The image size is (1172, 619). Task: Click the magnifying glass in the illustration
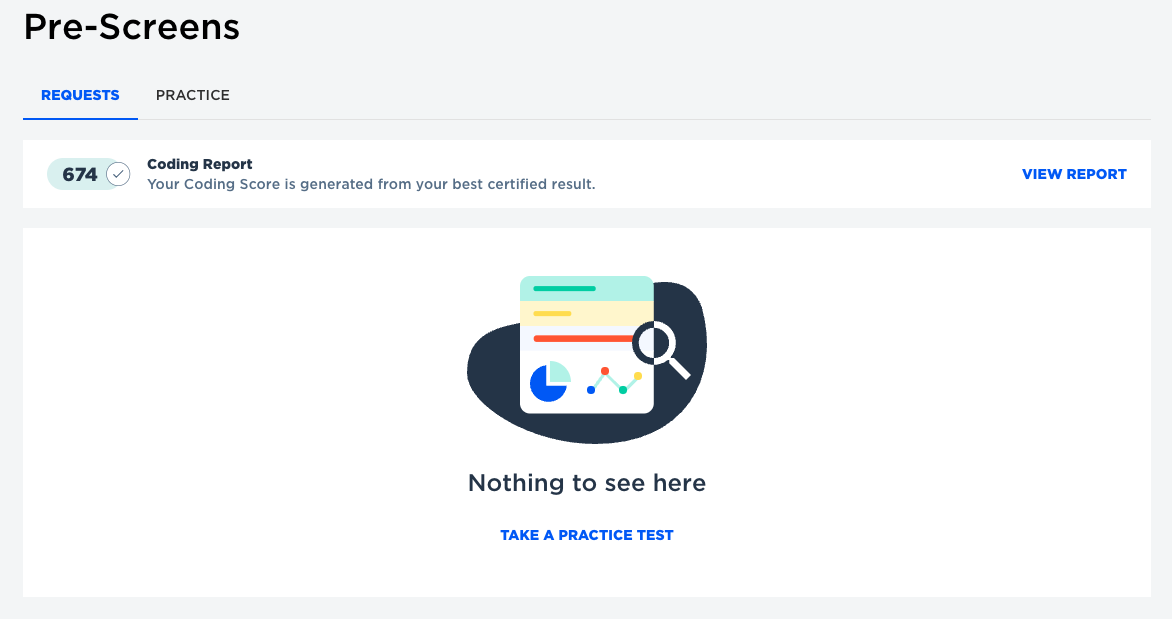click(x=661, y=349)
